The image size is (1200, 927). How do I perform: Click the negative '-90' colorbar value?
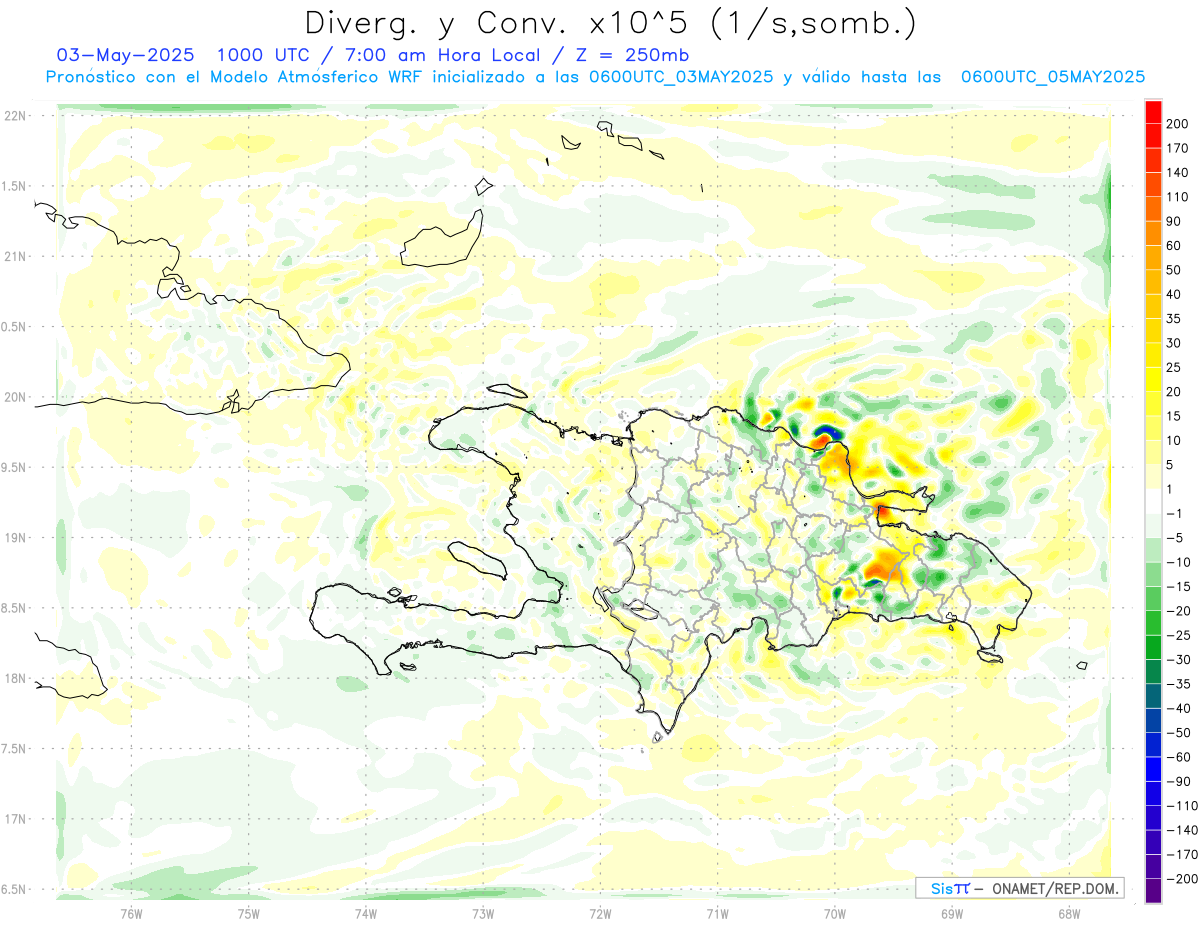coord(1181,781)
